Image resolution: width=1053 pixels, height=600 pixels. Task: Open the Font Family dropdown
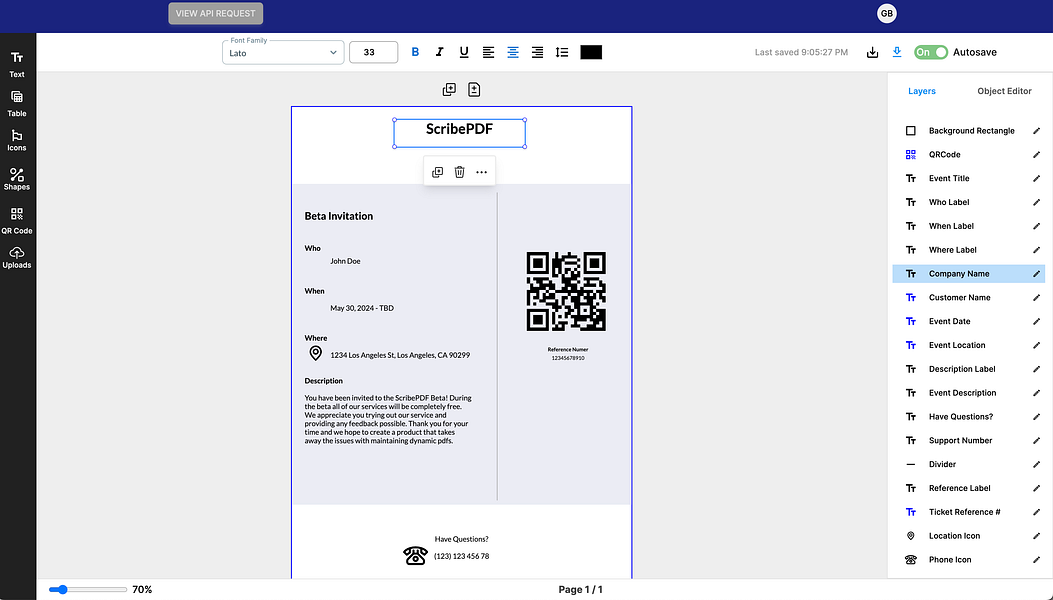click(283, 52)
